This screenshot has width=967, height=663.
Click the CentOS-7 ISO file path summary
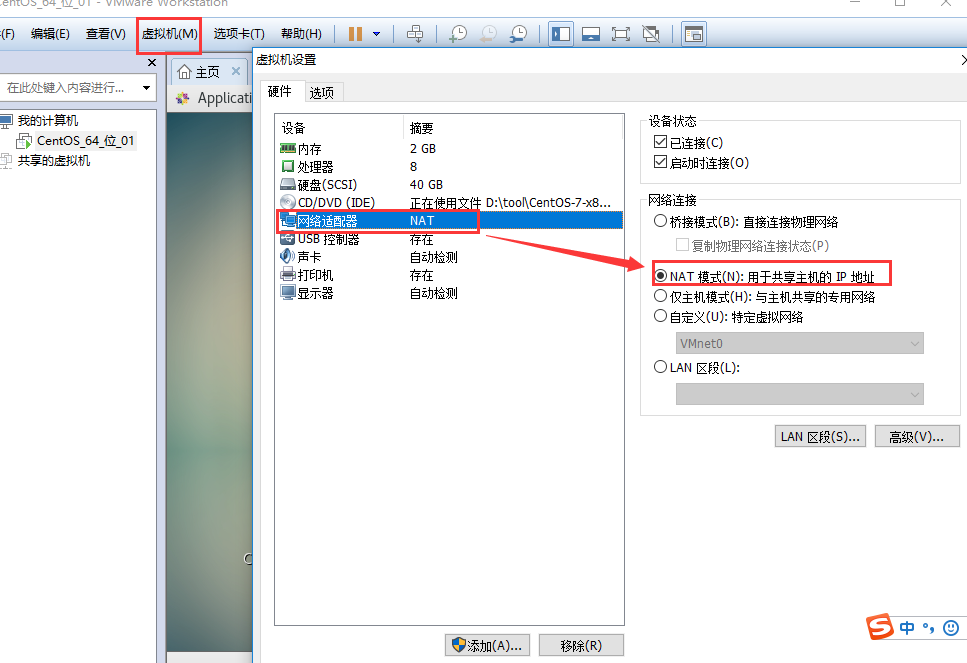510,202
